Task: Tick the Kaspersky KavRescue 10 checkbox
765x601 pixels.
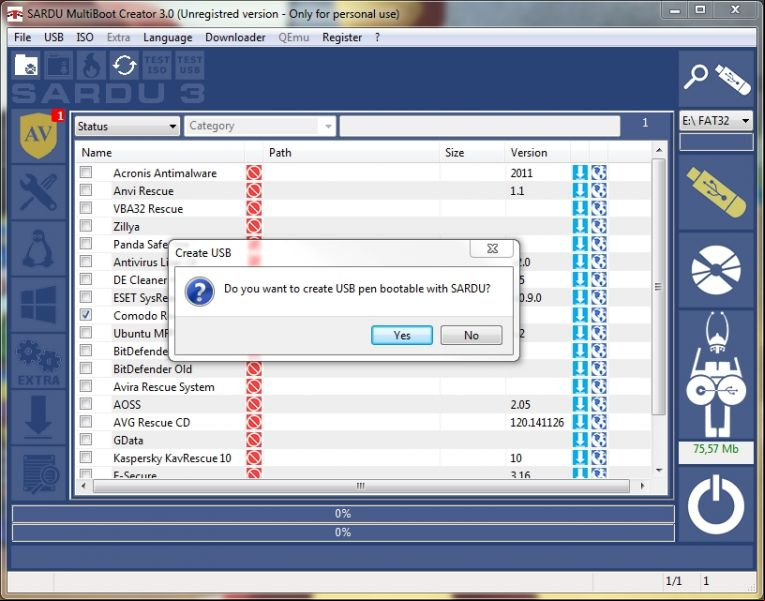Action: pyautogui.click(x=86, y=457)
